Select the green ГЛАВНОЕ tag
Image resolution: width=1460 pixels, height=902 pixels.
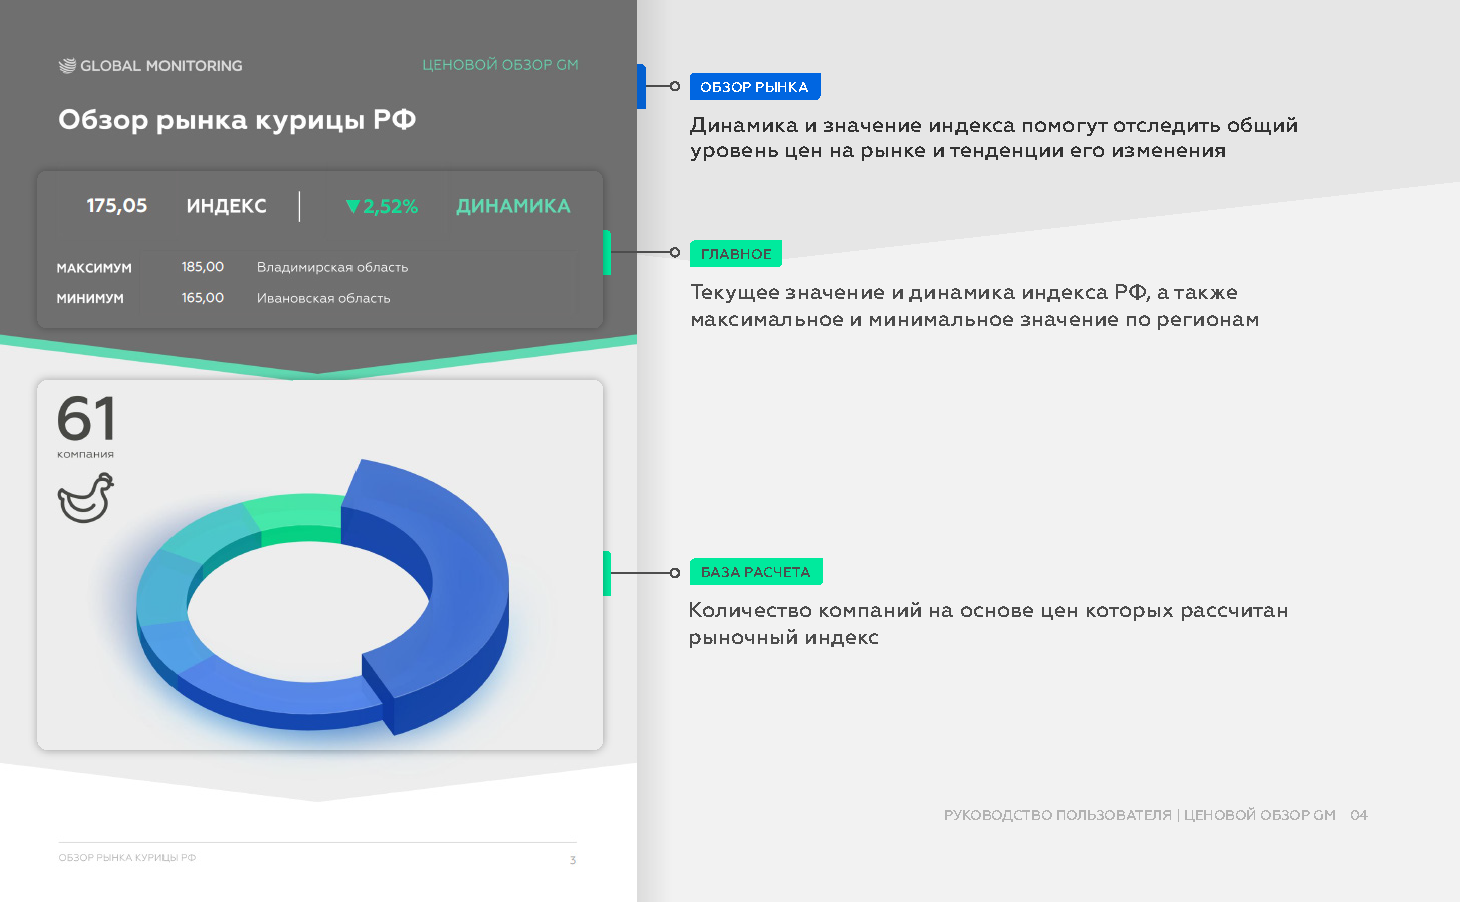[x=736, y=253]
